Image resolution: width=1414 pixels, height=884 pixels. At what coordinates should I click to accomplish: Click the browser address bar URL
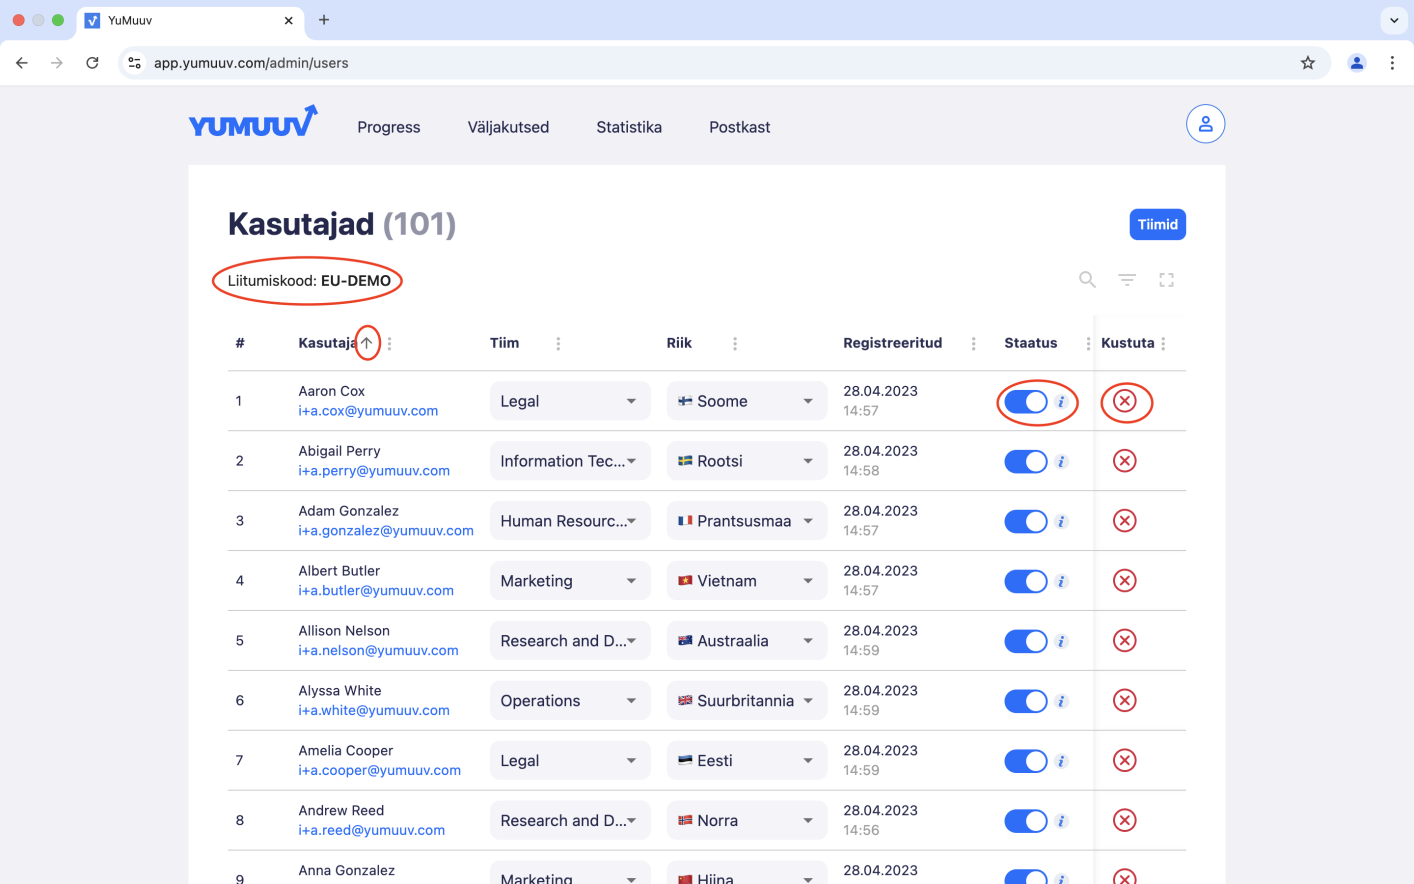[251, 63]
